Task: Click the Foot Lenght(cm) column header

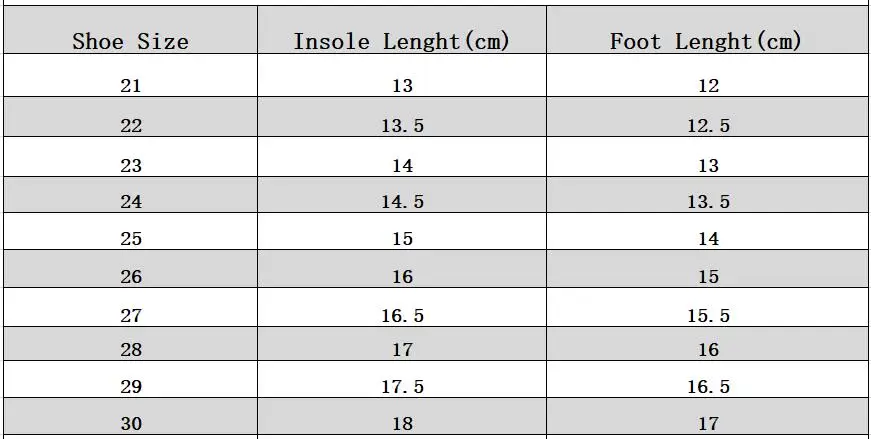Action: tap(707, 42)
